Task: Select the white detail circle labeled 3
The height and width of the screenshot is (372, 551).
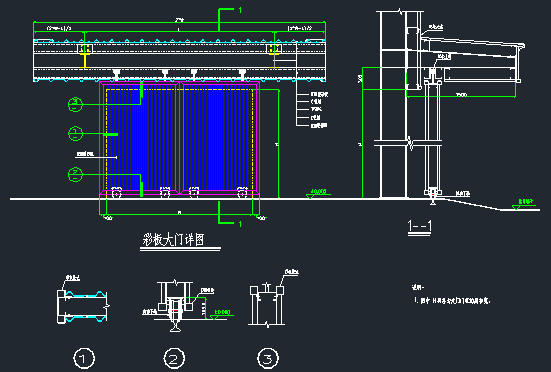Action: [268, 359]
